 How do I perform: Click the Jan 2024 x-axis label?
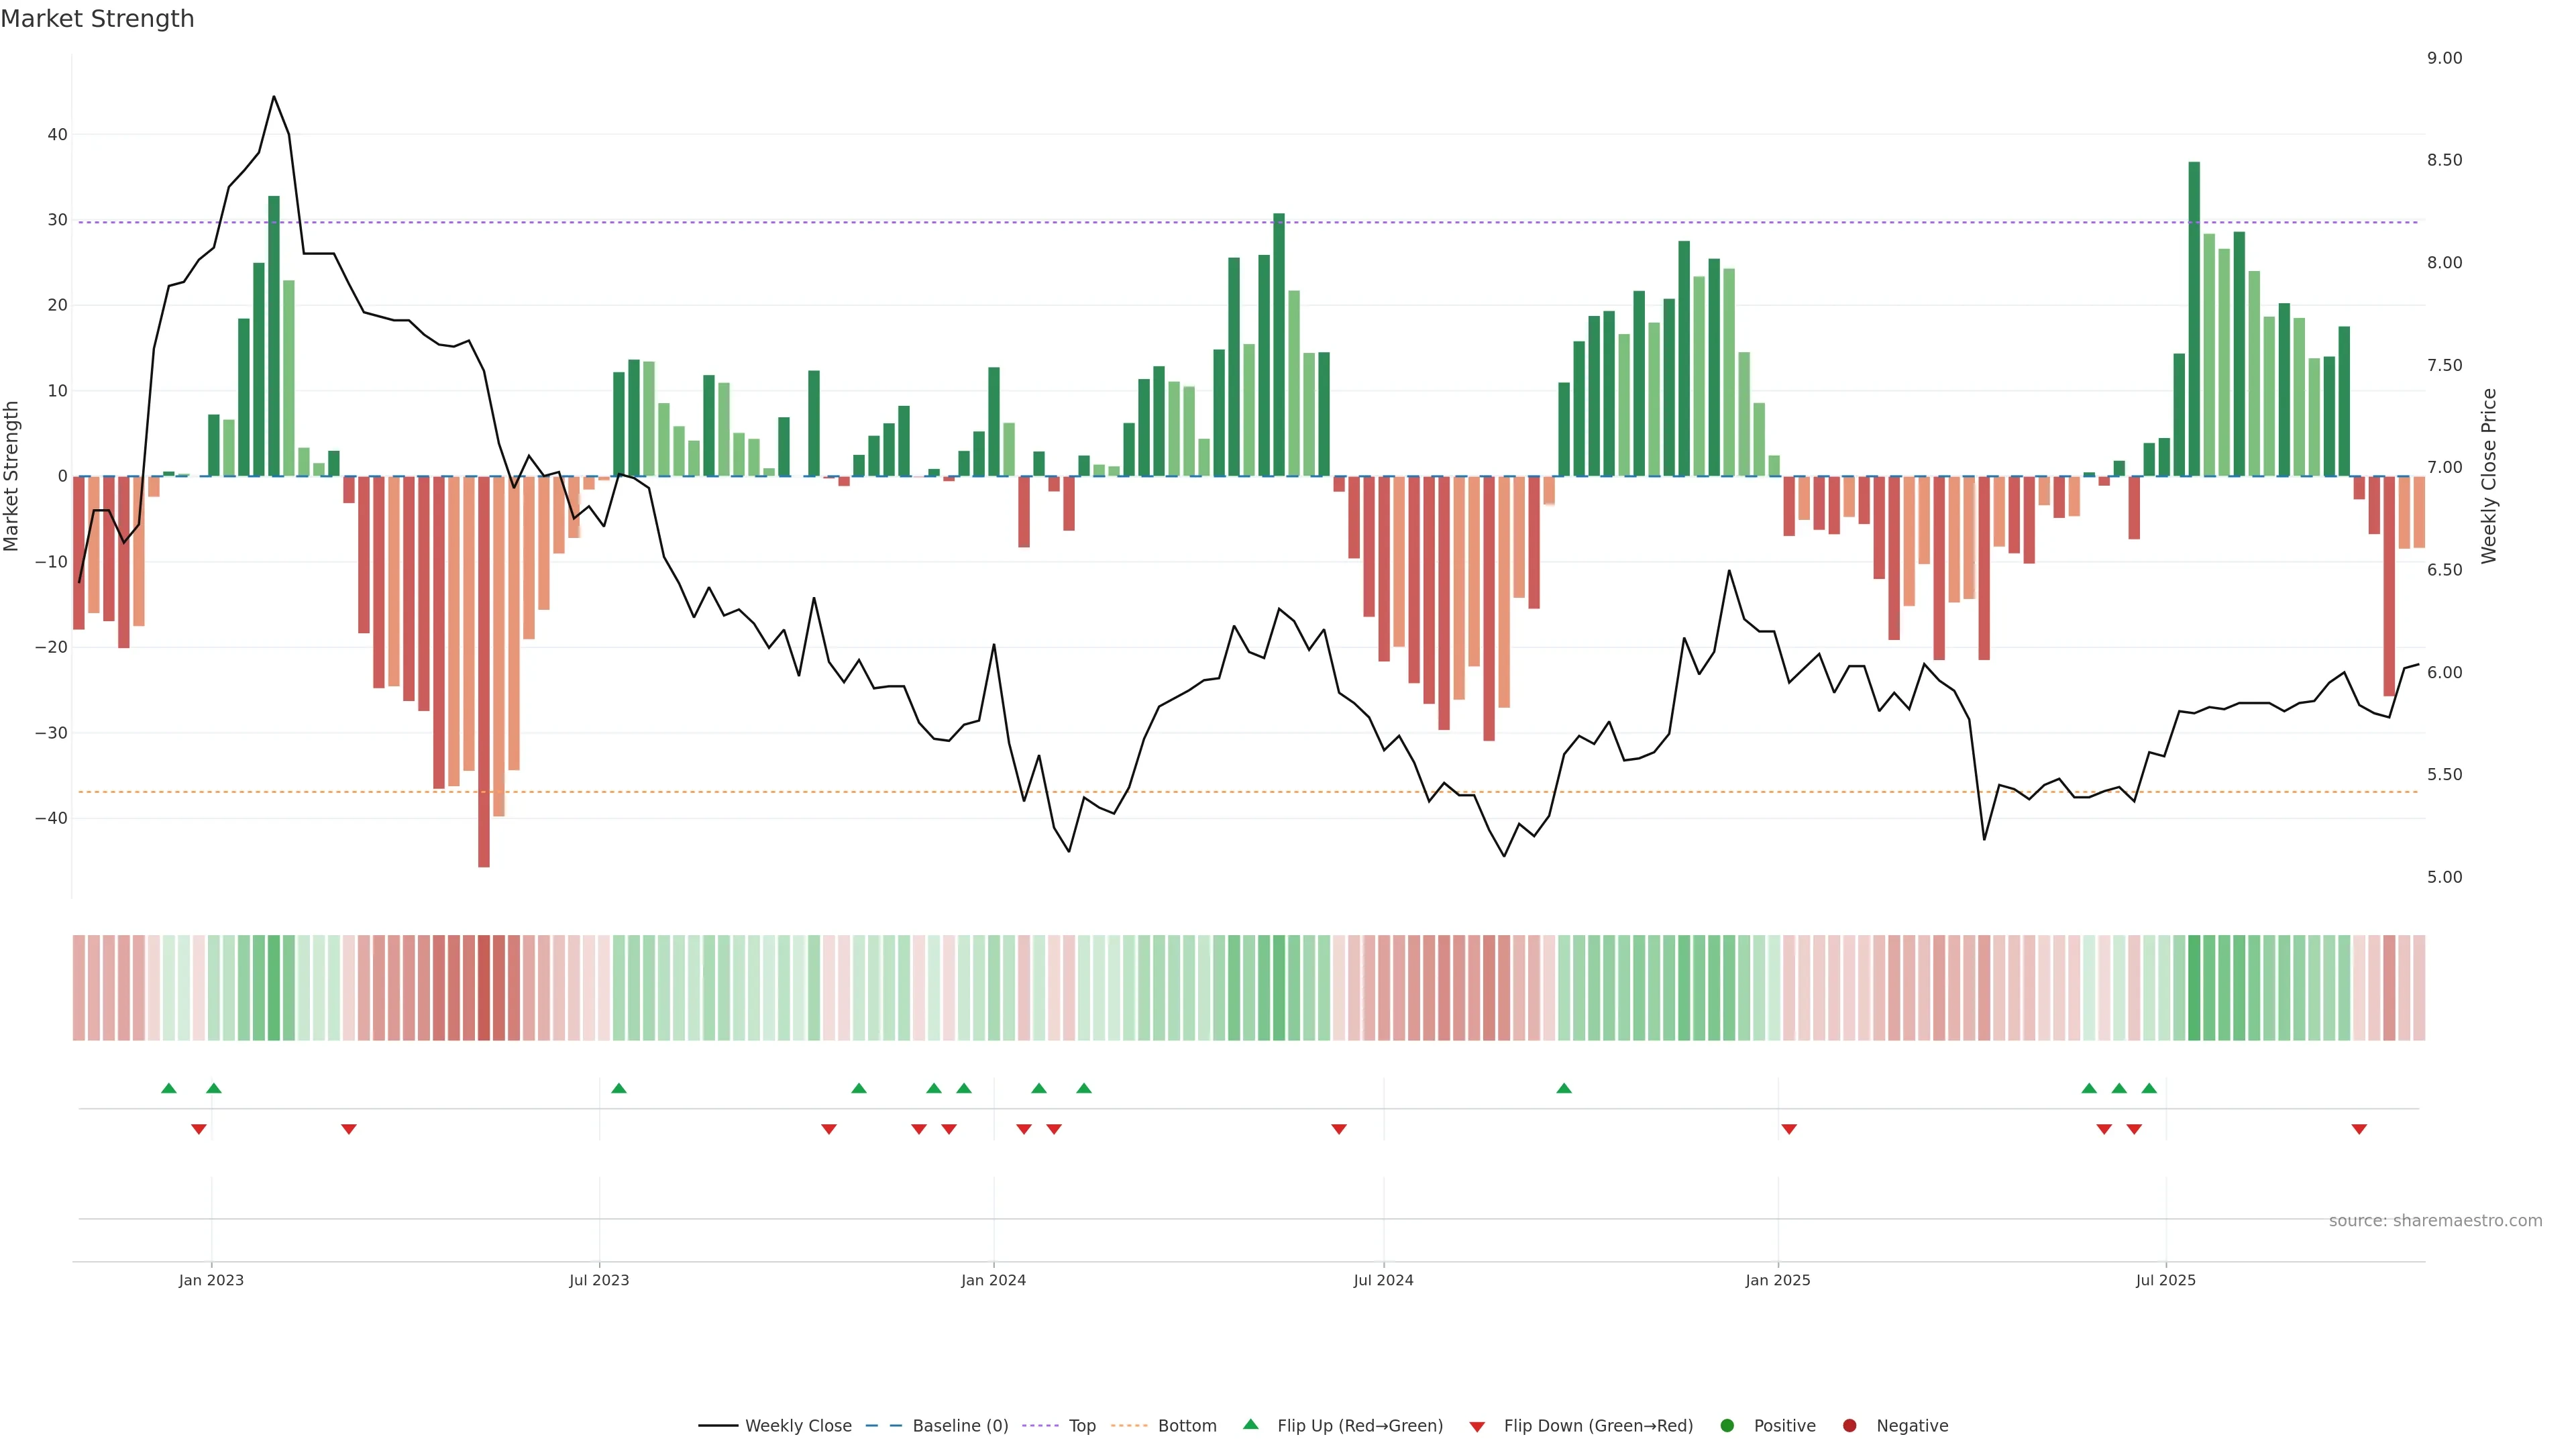pos(993,1280)
